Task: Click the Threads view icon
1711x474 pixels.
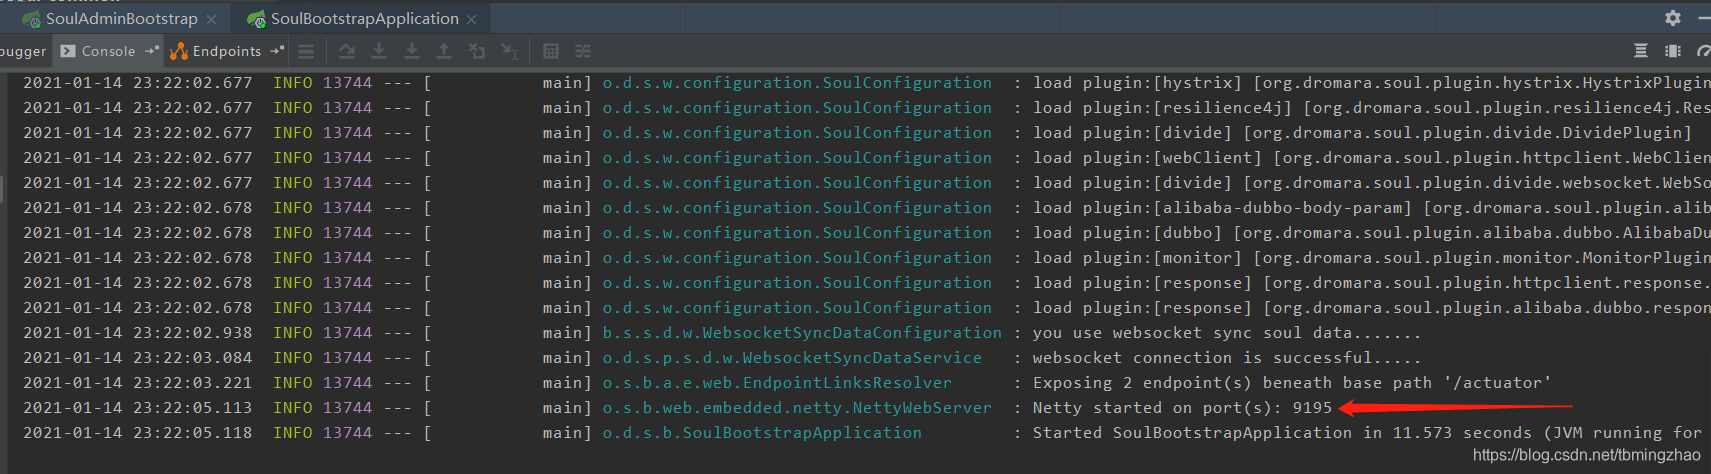Action: tap(1641, 51)
